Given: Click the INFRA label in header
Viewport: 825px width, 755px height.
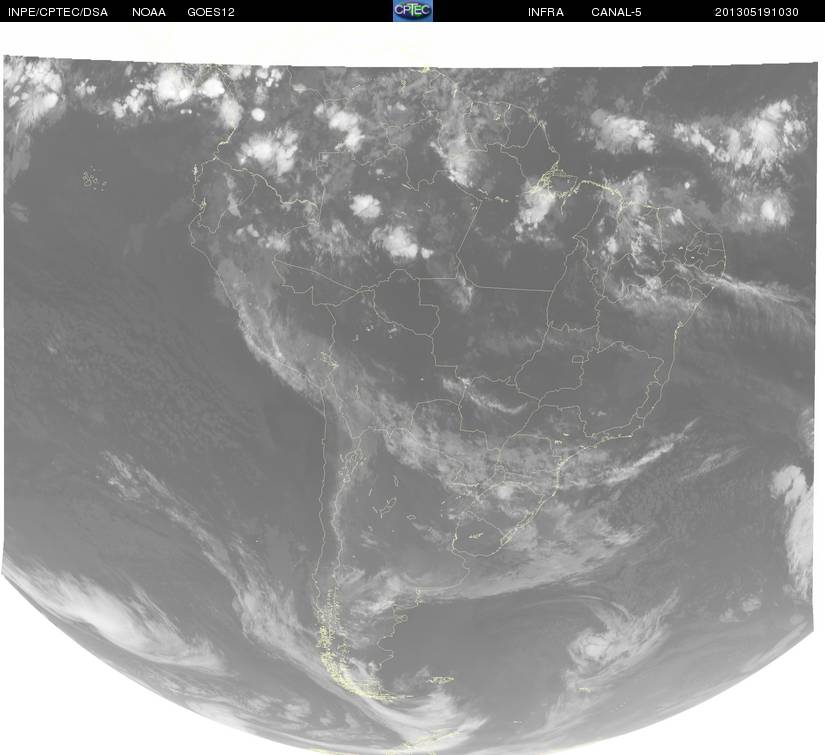Looking at the screenshot, I should tap(546, 12).
